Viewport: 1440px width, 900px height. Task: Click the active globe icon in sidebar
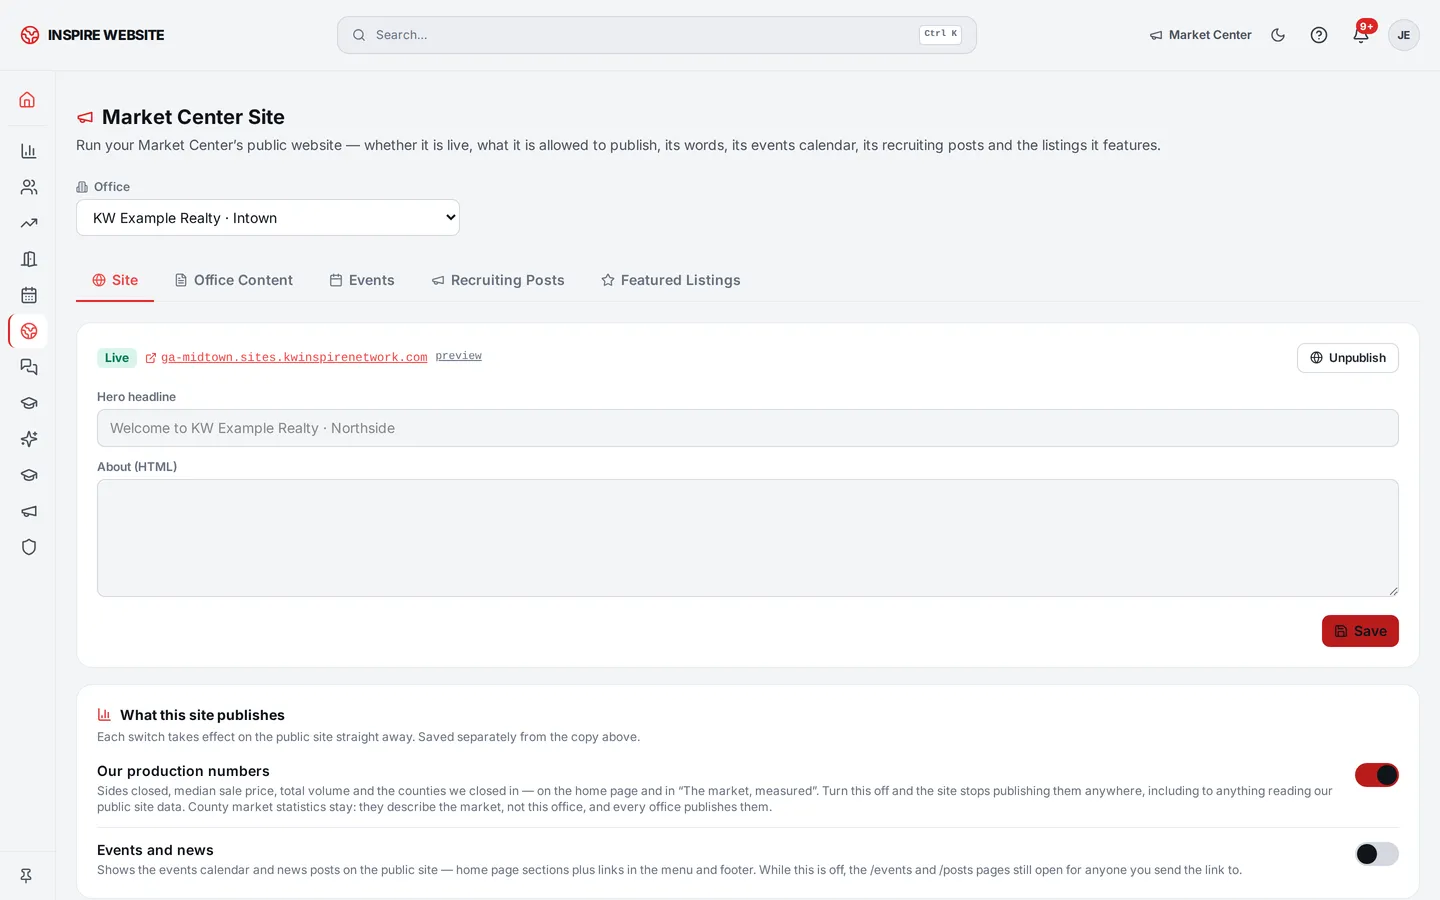pos(28,331)
